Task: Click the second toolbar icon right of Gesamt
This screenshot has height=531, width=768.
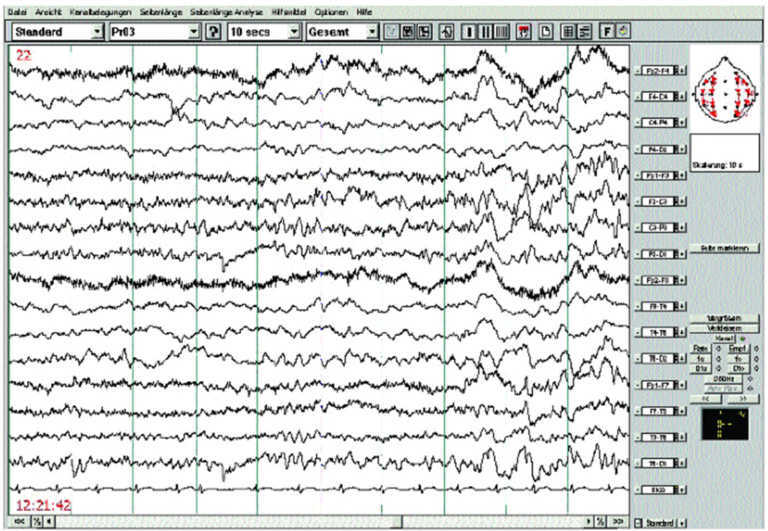Action: click(x=408, y=32)
